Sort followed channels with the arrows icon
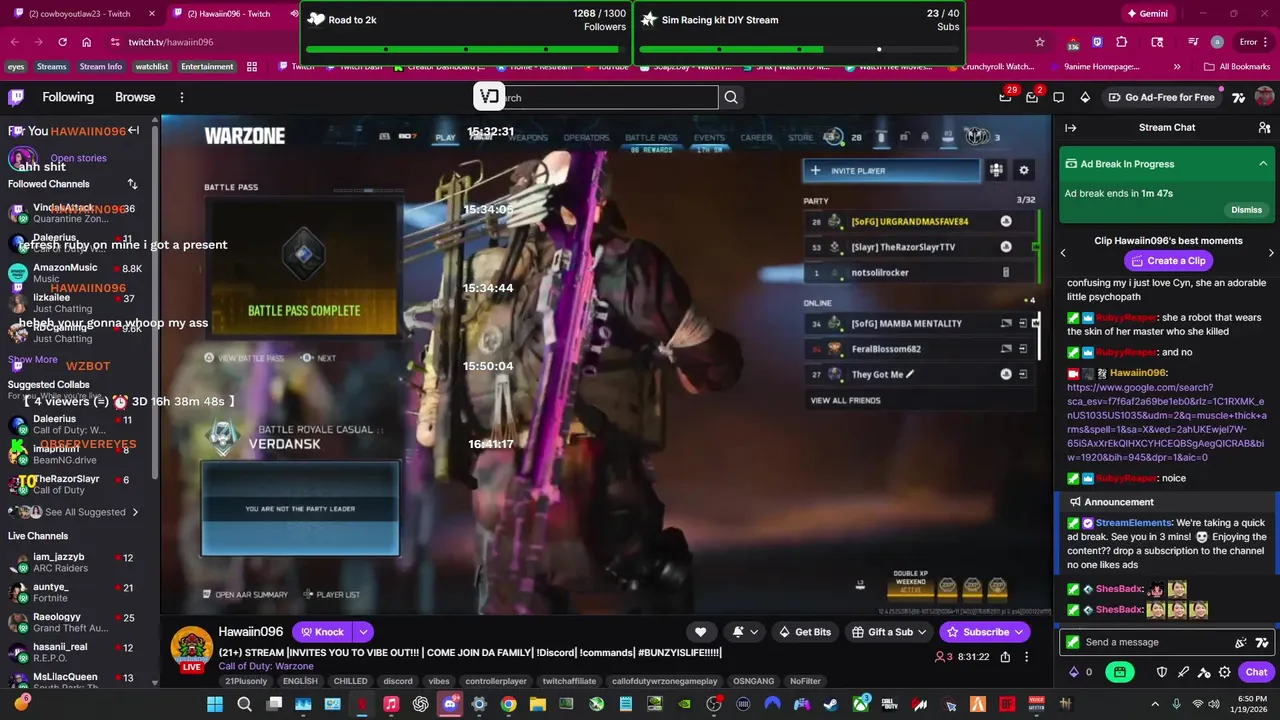 [x=132, y=184]
